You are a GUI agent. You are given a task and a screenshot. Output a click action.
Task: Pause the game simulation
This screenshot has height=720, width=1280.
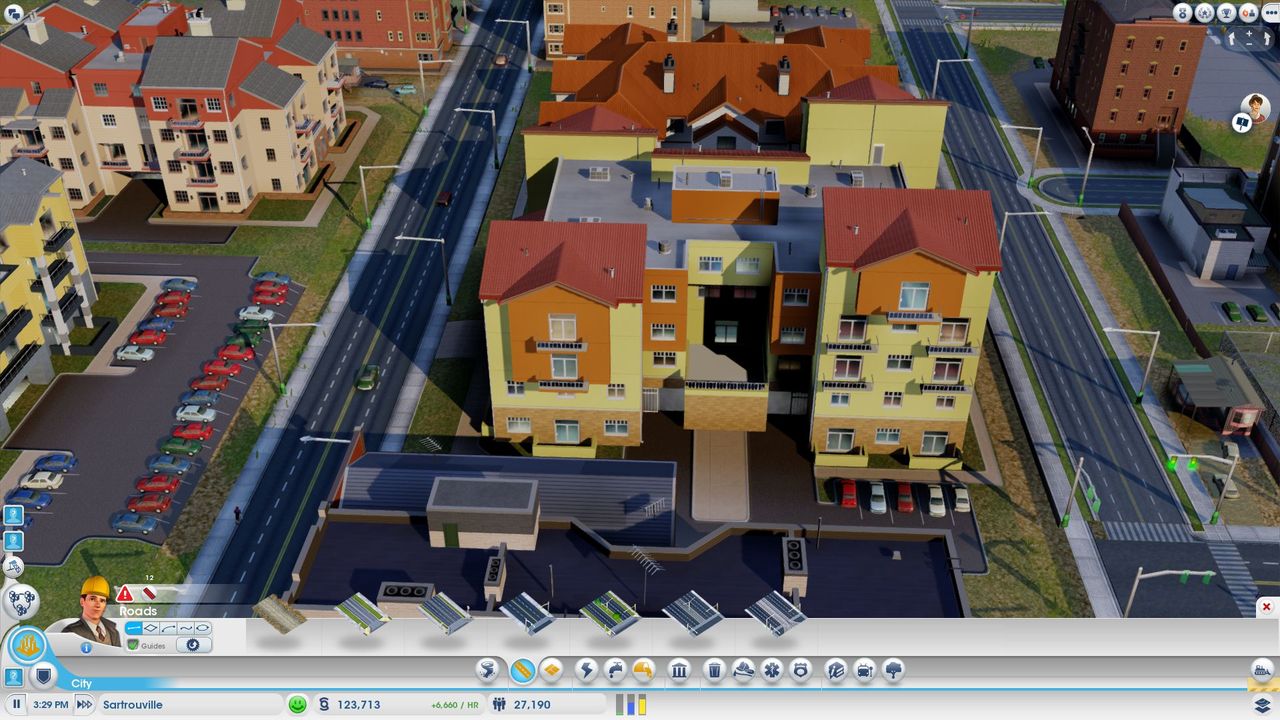pos(17,705)
